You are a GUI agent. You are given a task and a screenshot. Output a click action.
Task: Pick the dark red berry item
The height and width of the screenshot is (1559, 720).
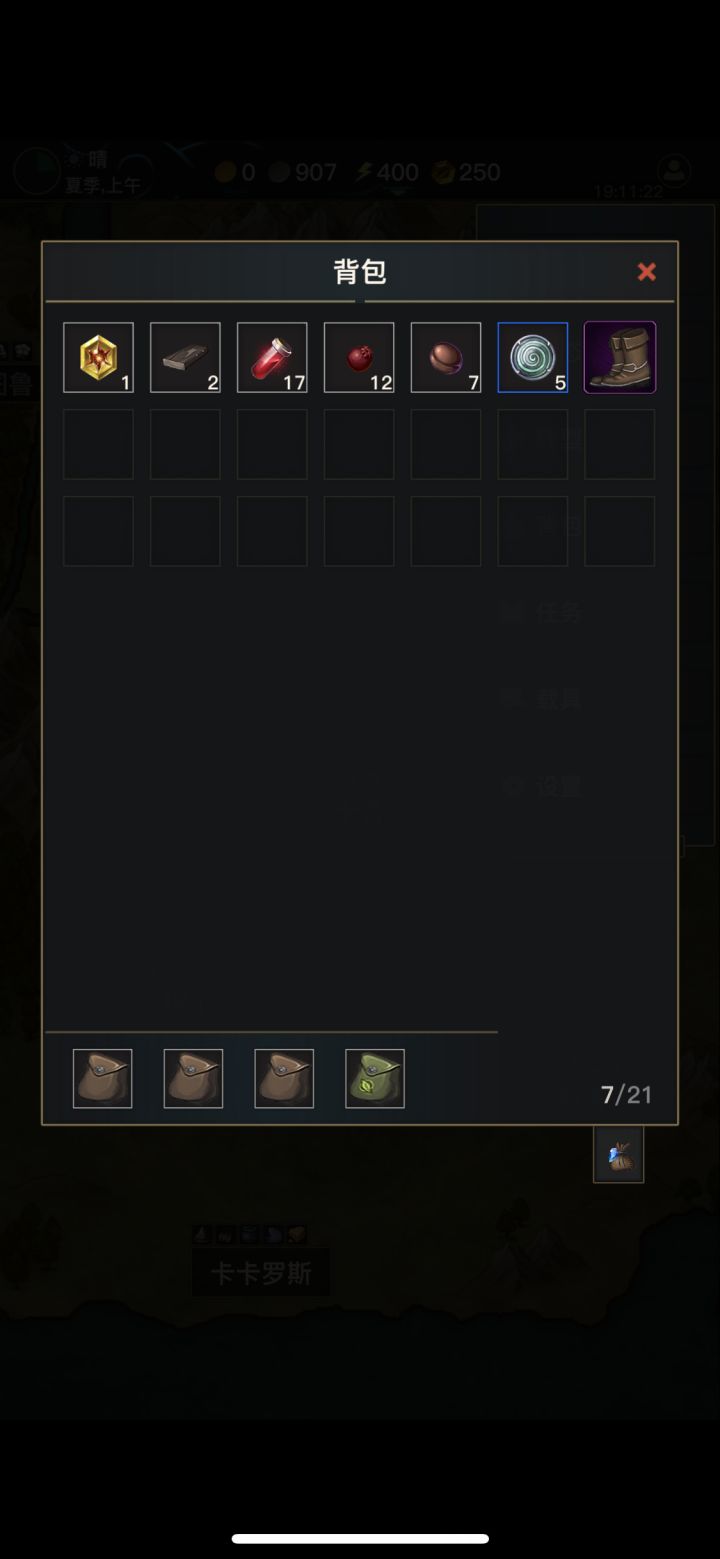click(x=359, y=357)
